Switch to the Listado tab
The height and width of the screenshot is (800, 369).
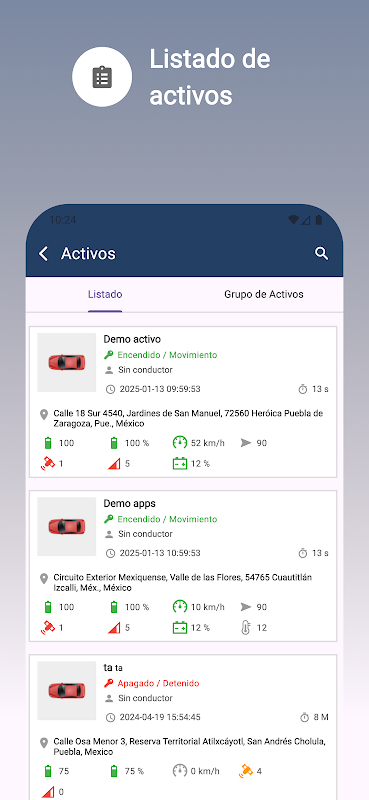(x=105, y=294)
